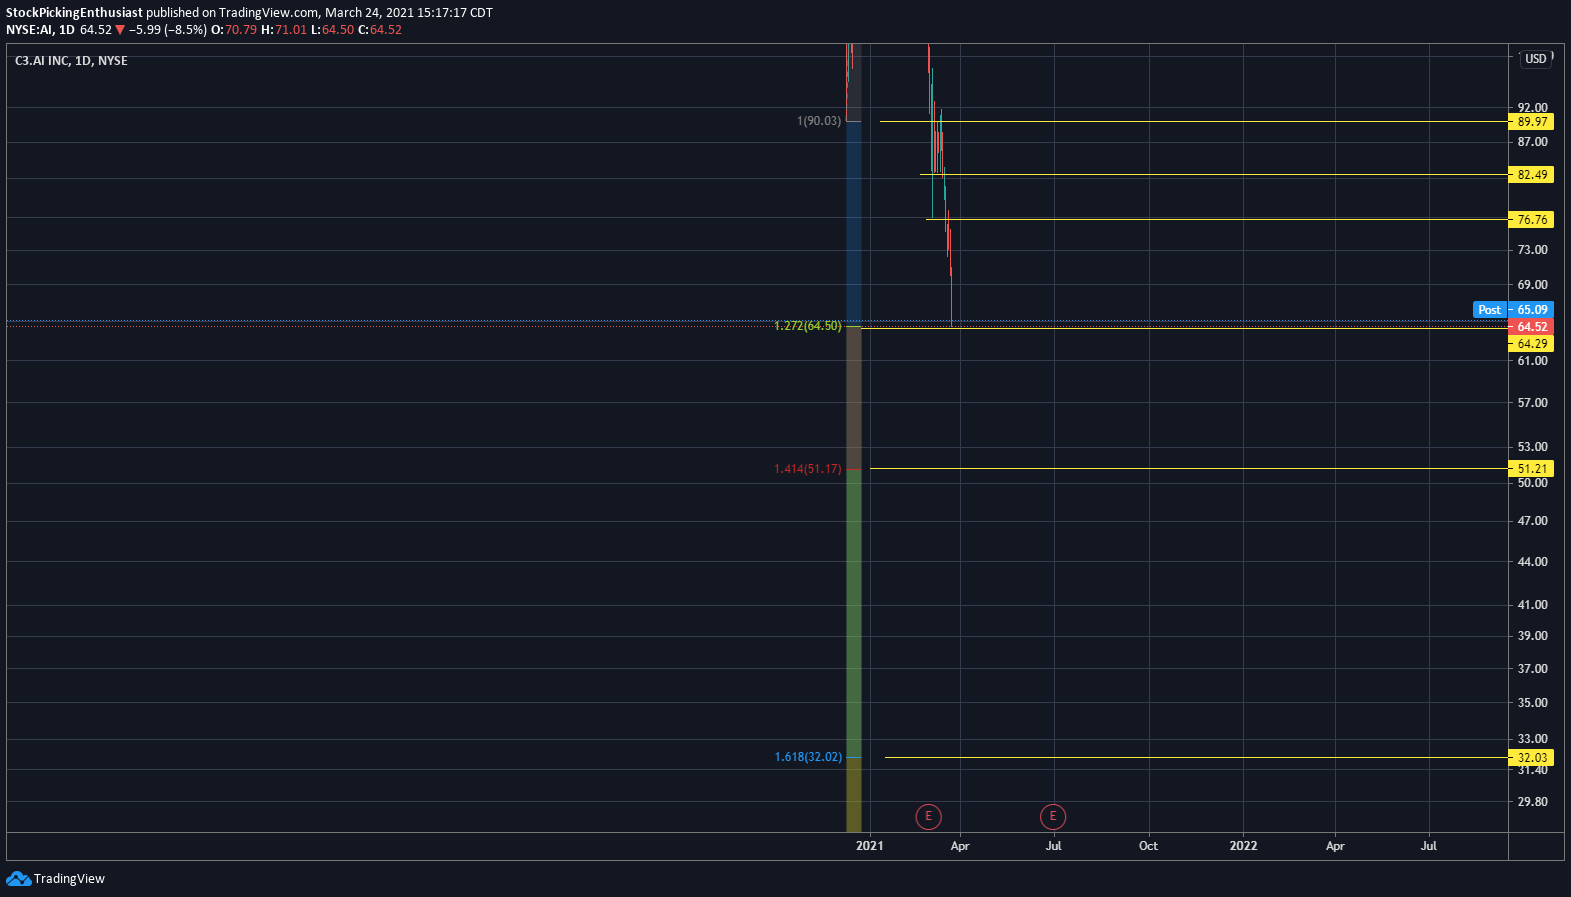Select the C3.AI INC, 1D, NYSE chart title
1571x897 pixels.
click(x=71, y=61)
